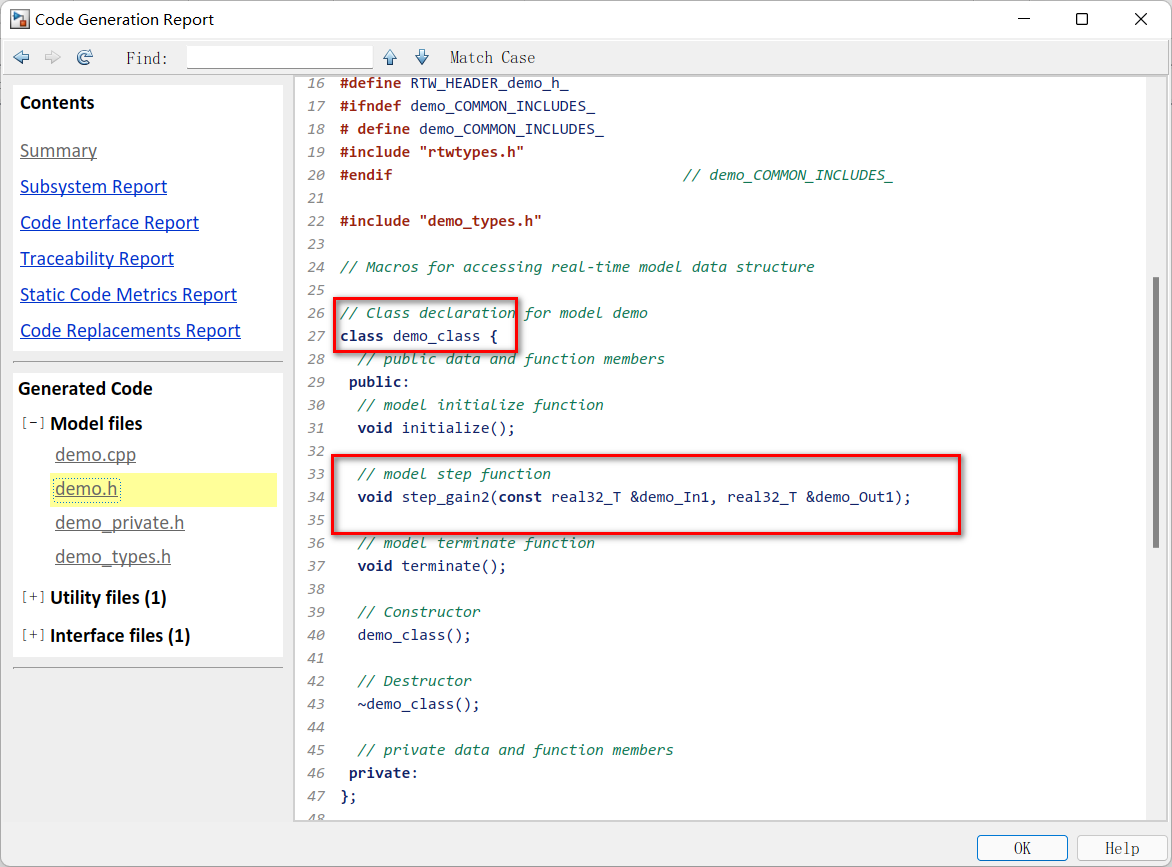Click into the Find text field
The image size is (1172, 867).
280,58
